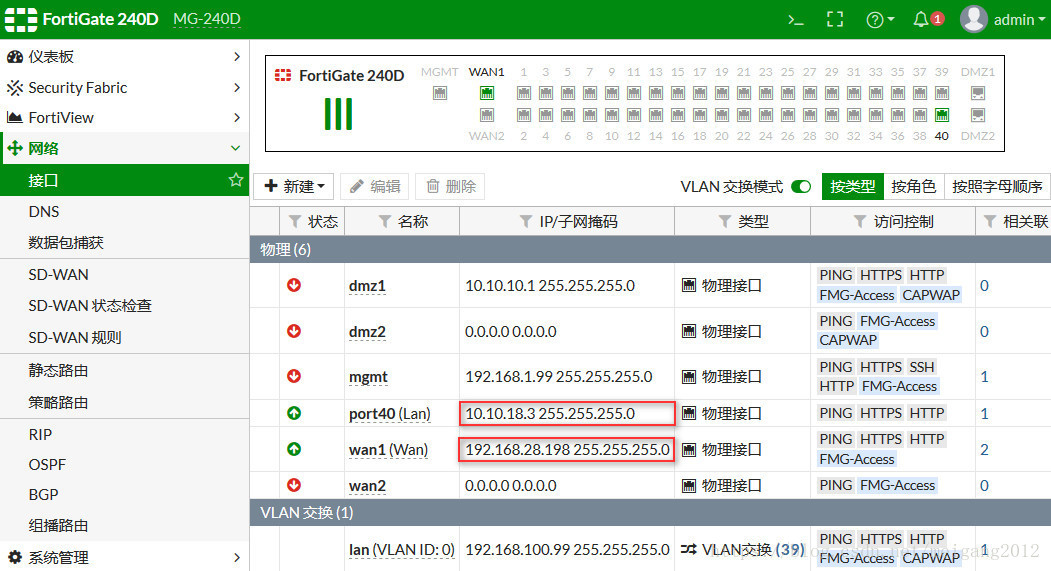
Task: Enter full screen mode icon
Action: 834,19
